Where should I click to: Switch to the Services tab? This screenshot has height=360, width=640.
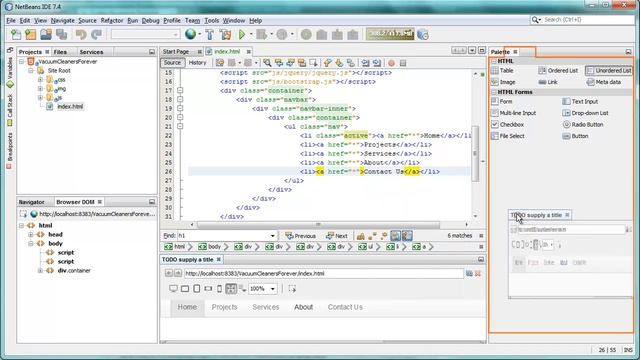91,52
